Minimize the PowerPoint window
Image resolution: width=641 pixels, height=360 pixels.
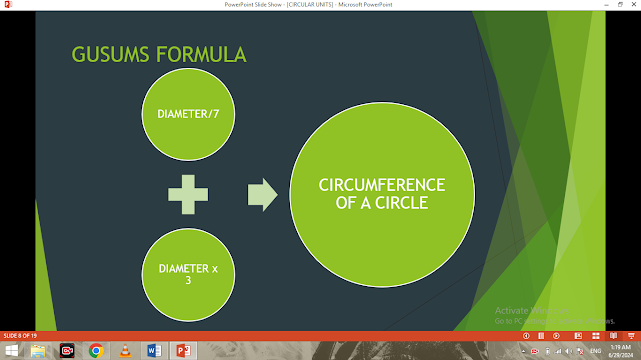pos(606,4)
